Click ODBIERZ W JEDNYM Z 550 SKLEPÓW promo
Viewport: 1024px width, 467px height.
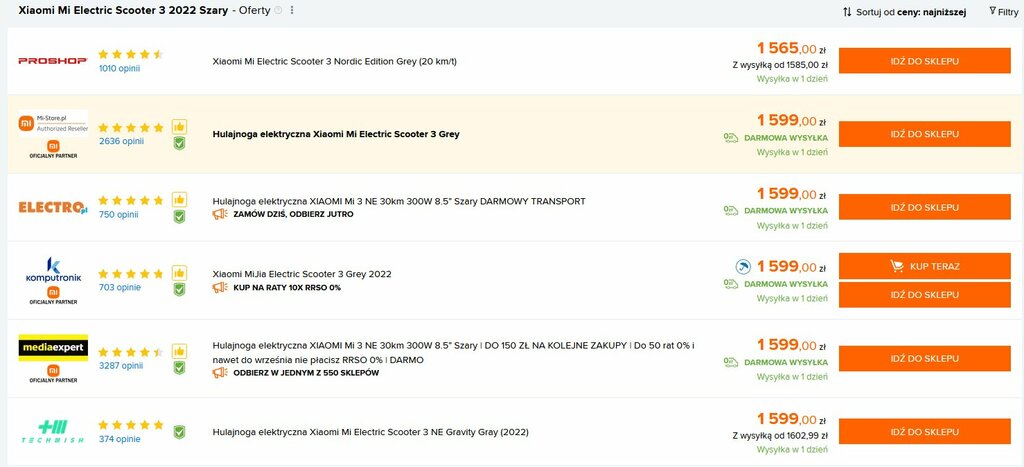(x=306, y=374)
